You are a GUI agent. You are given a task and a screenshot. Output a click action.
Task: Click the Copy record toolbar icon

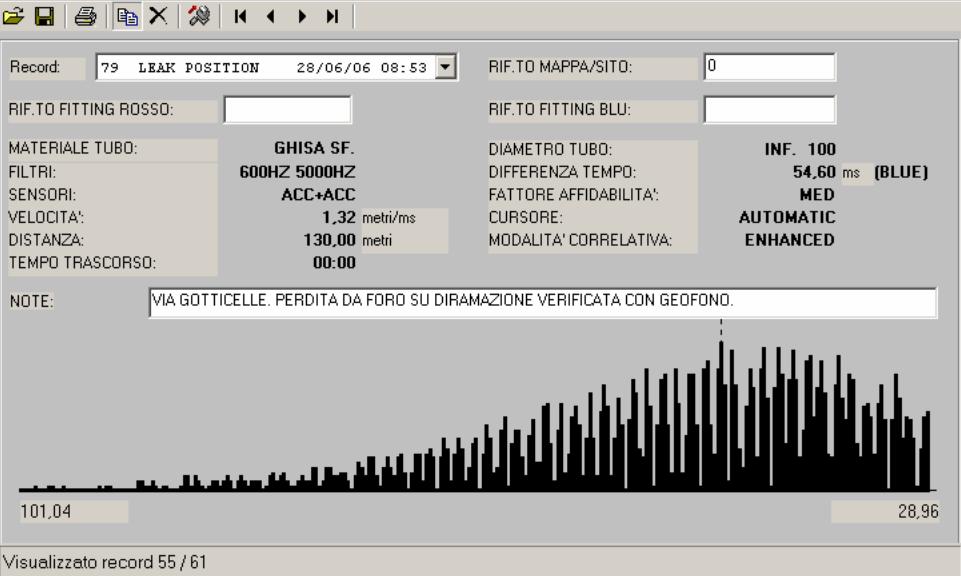[127, 16]
